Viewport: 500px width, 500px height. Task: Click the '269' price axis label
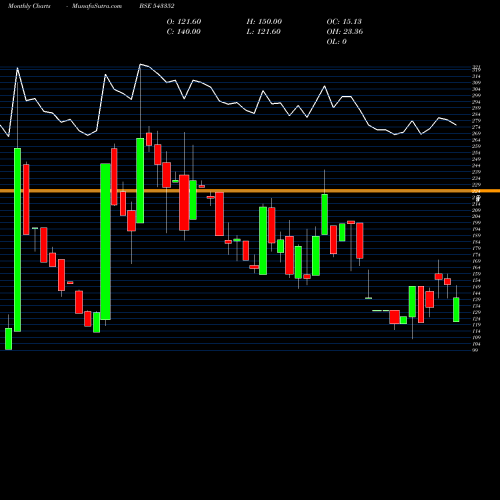click(x=476, y=133)
